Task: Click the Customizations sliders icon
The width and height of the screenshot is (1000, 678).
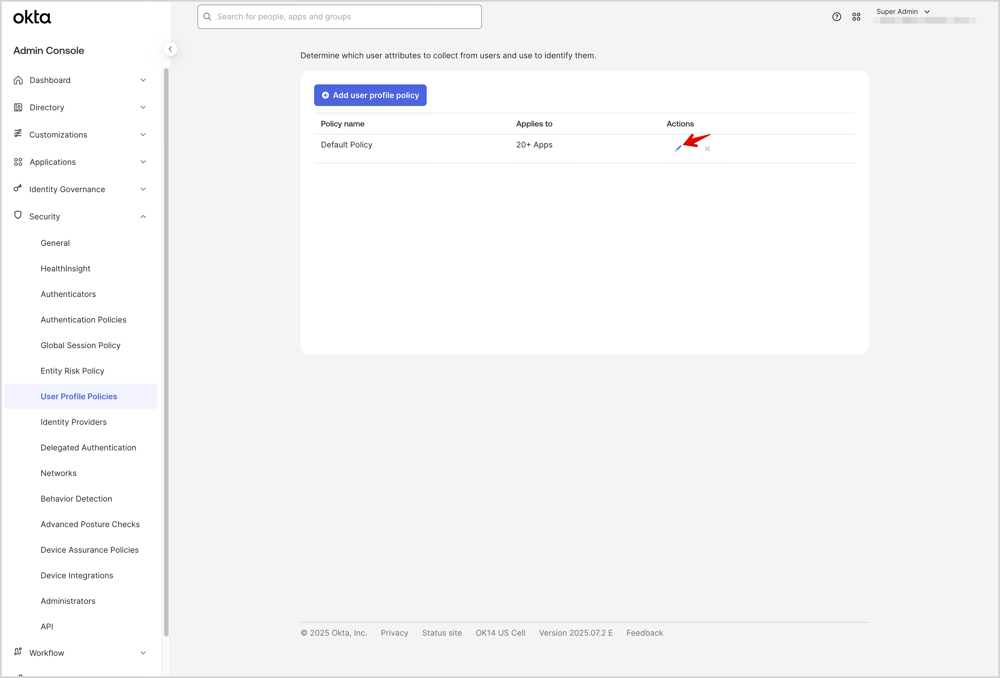Action: [x=18, y=134]
